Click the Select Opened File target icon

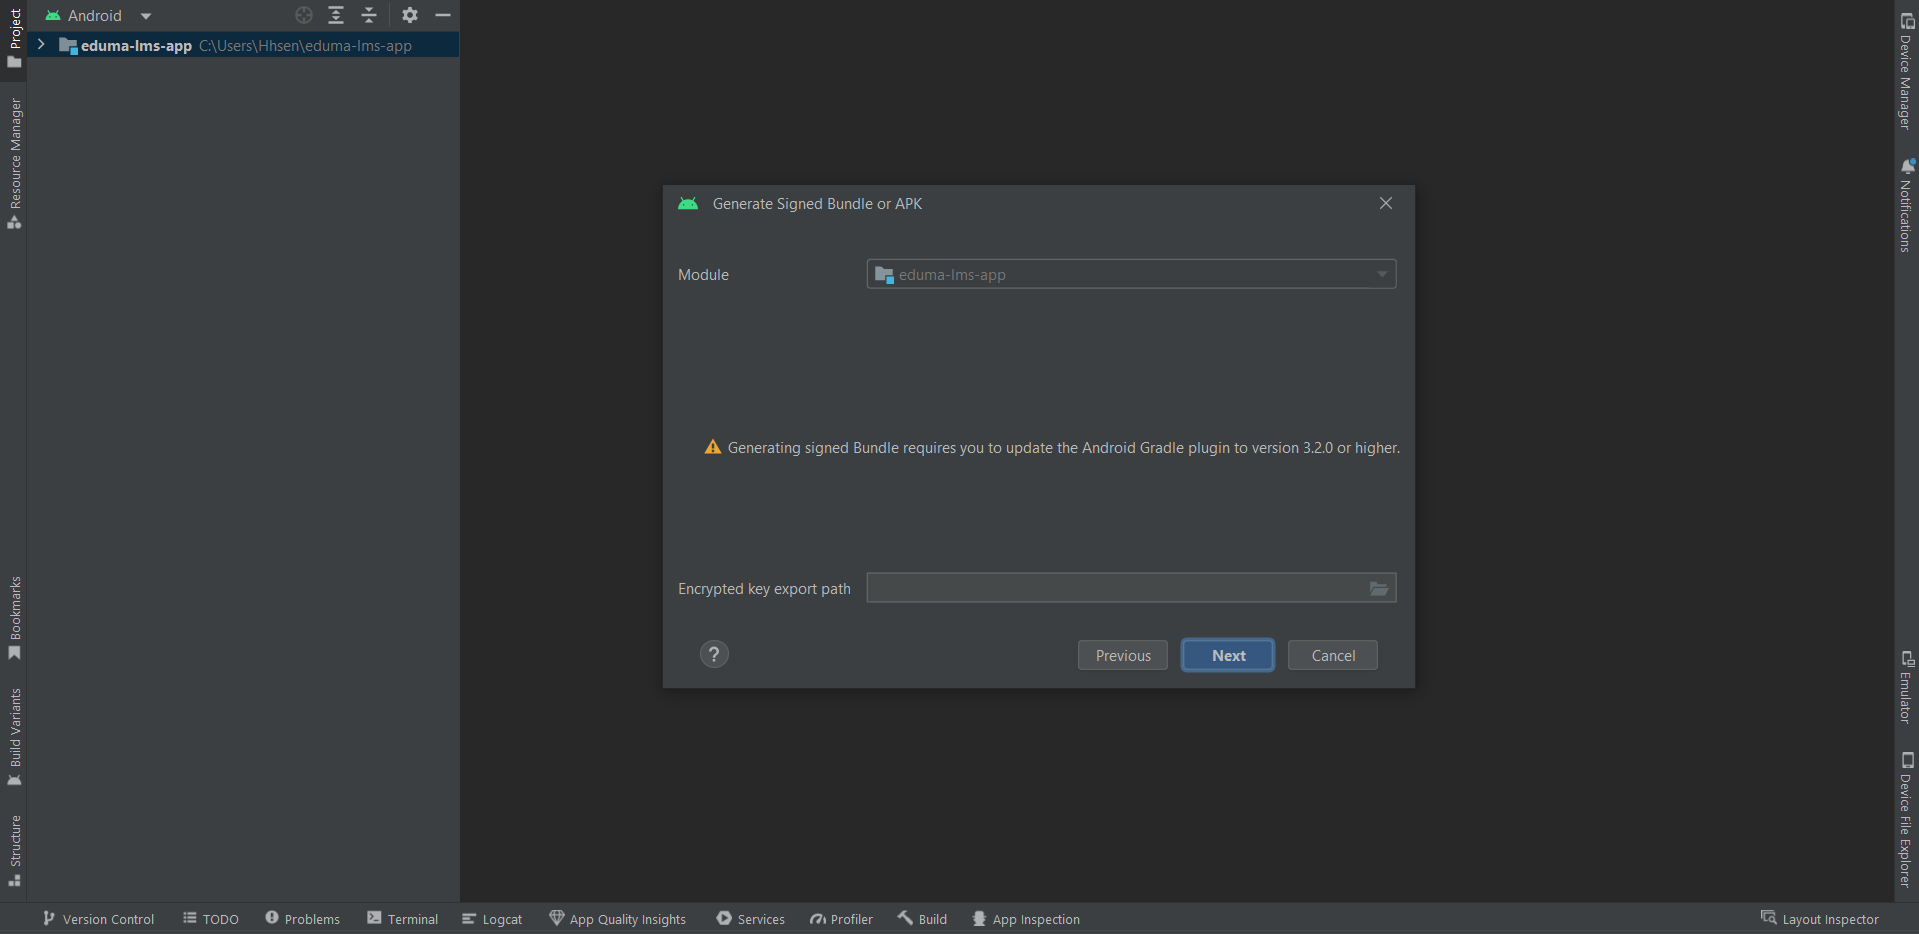(x=304, y=15)
